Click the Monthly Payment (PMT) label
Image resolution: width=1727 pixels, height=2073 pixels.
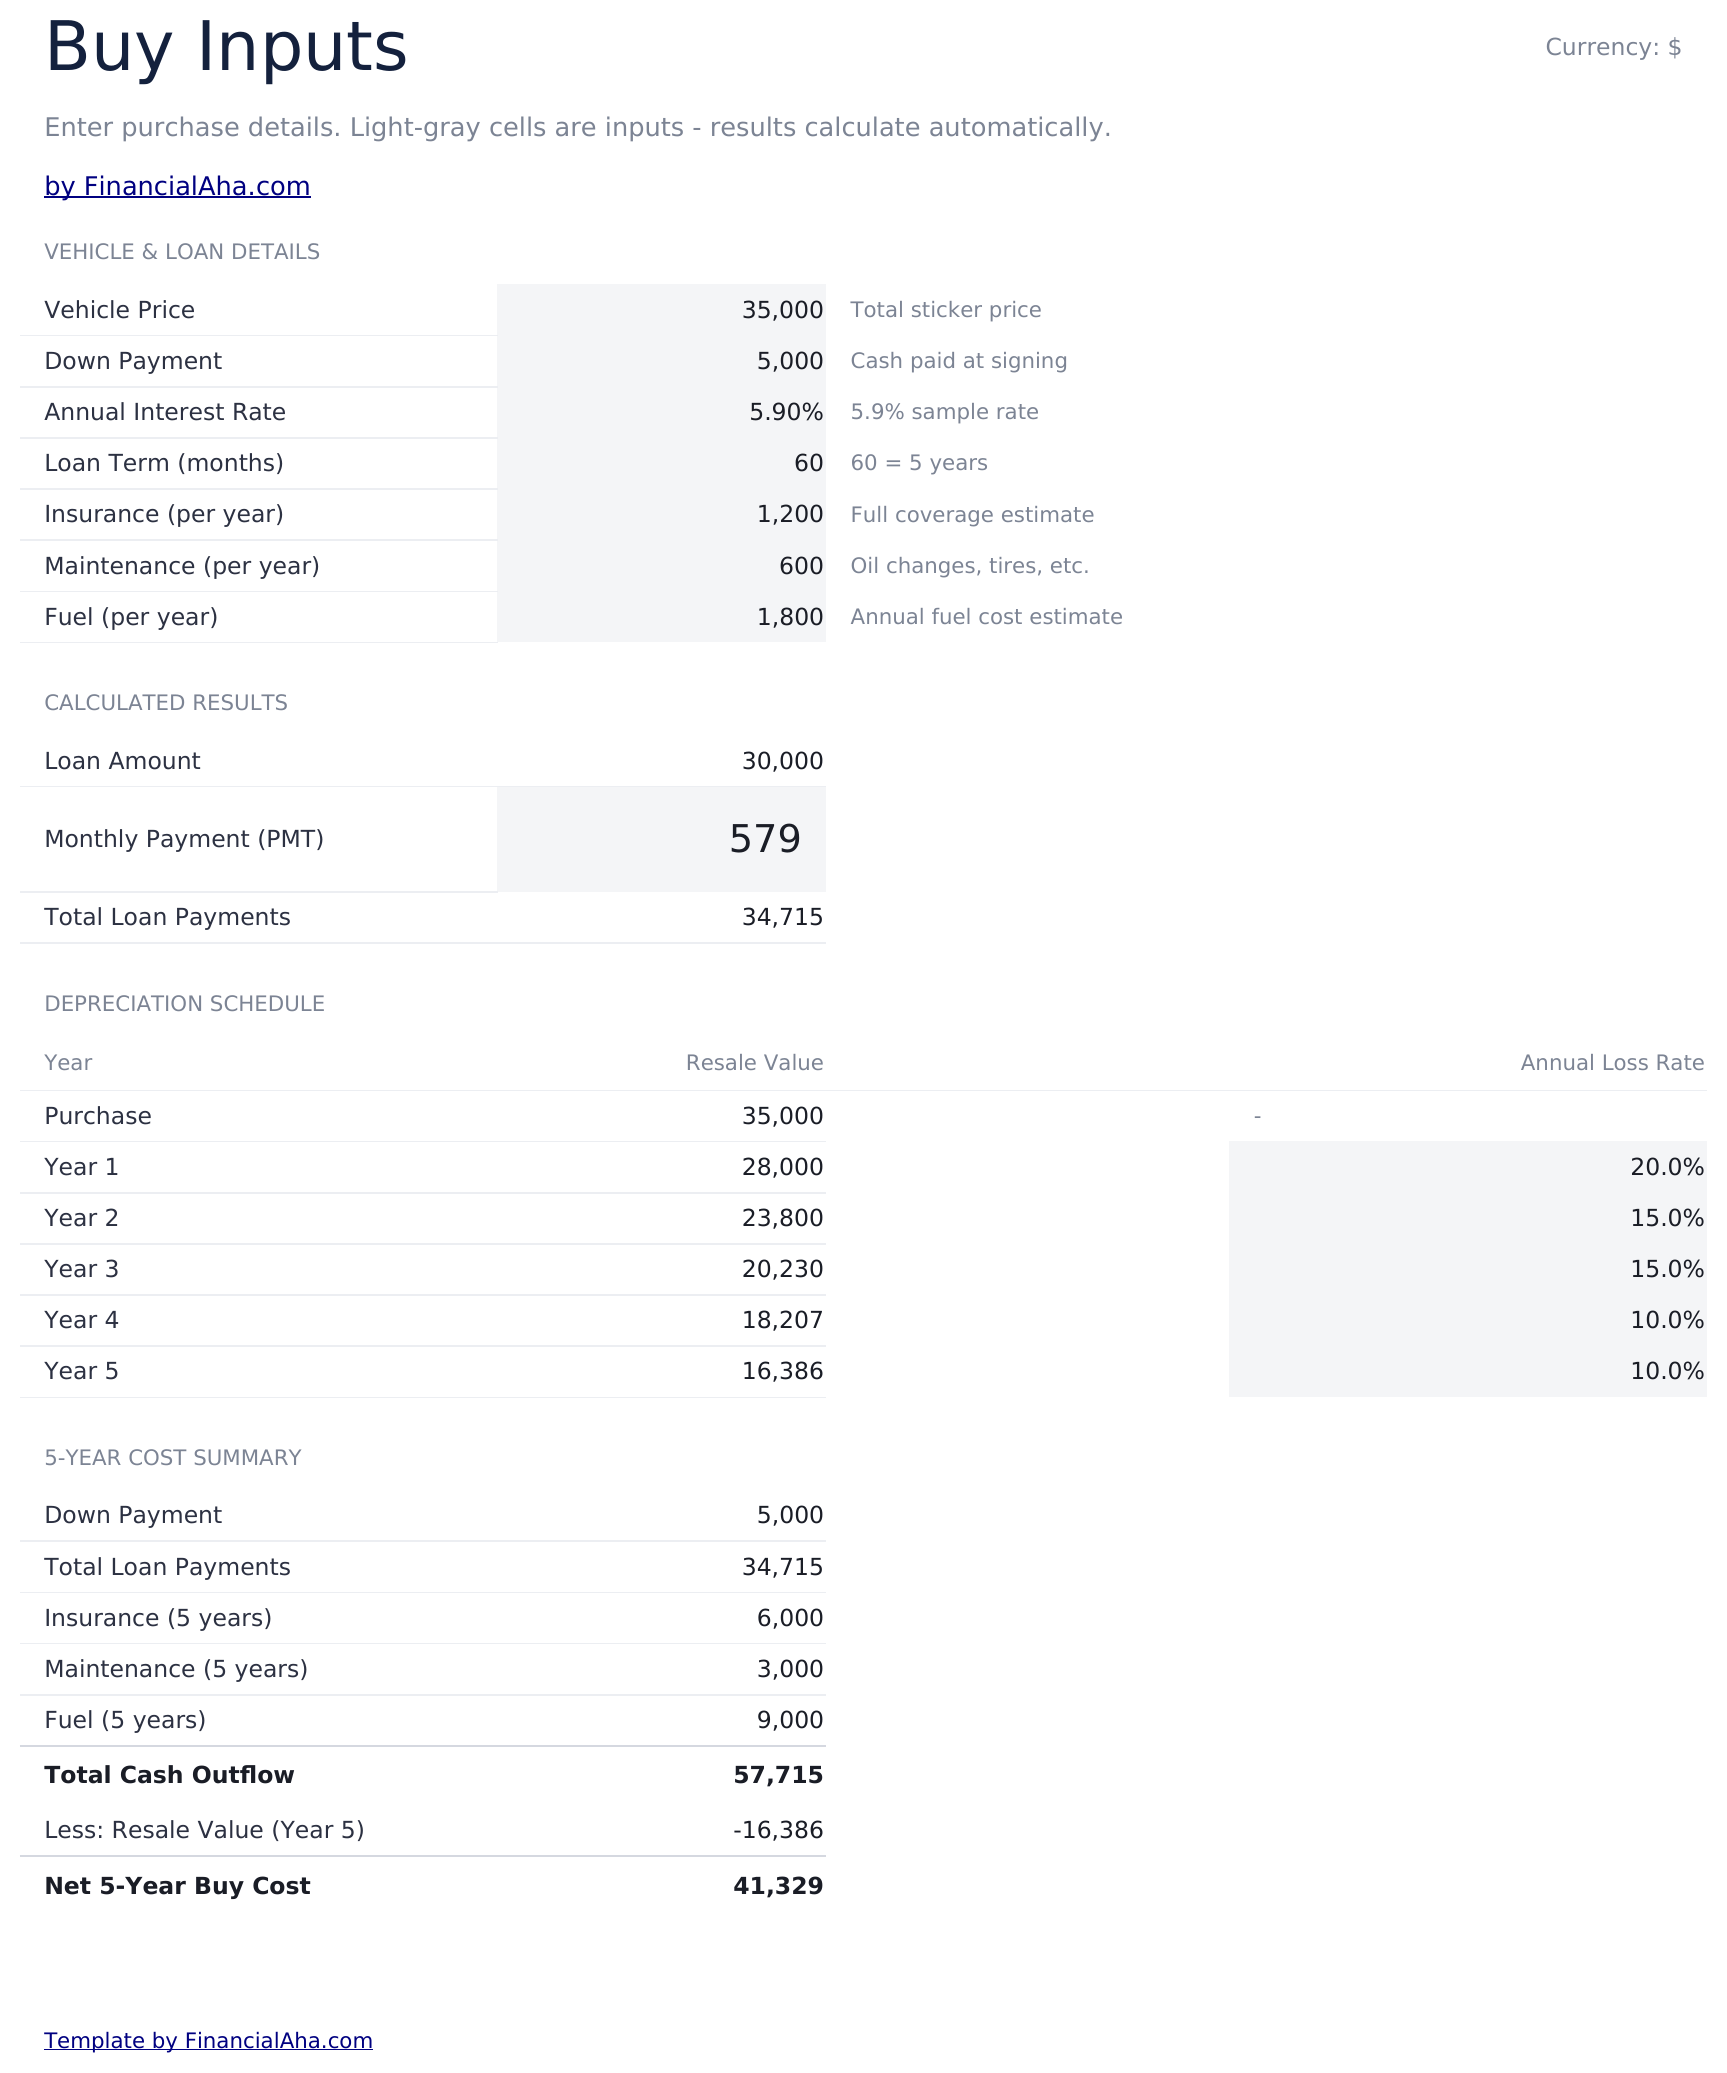click(x=184, y=839)
